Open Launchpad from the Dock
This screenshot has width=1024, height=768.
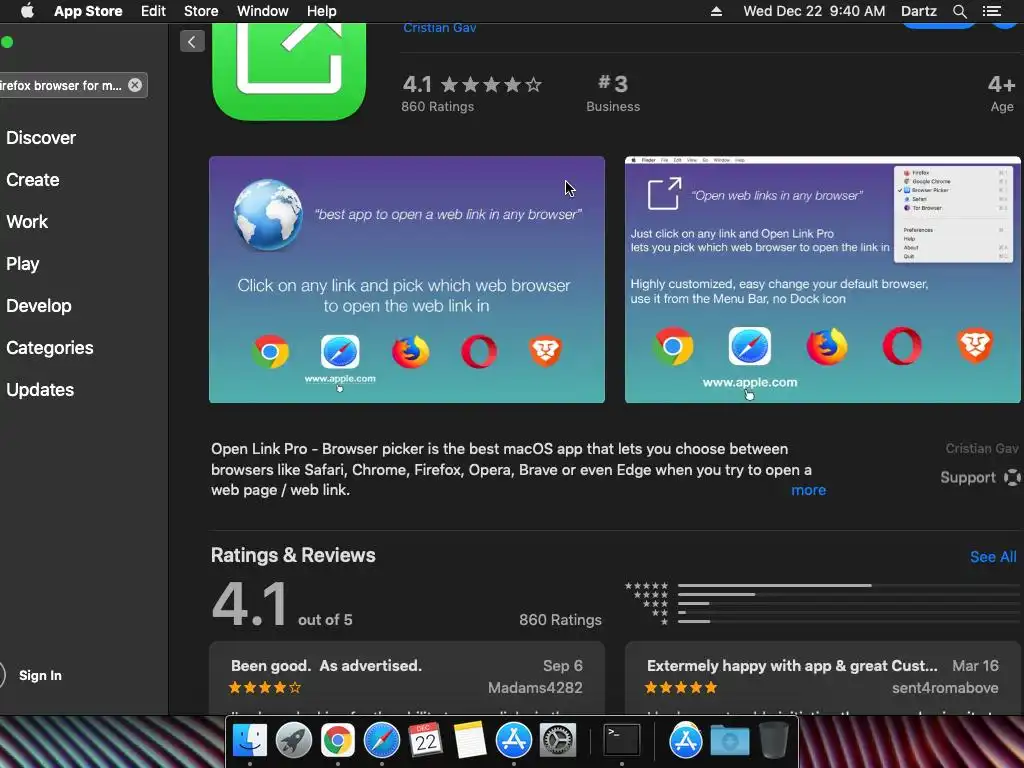pyautogui.click(x=293, y=741)
